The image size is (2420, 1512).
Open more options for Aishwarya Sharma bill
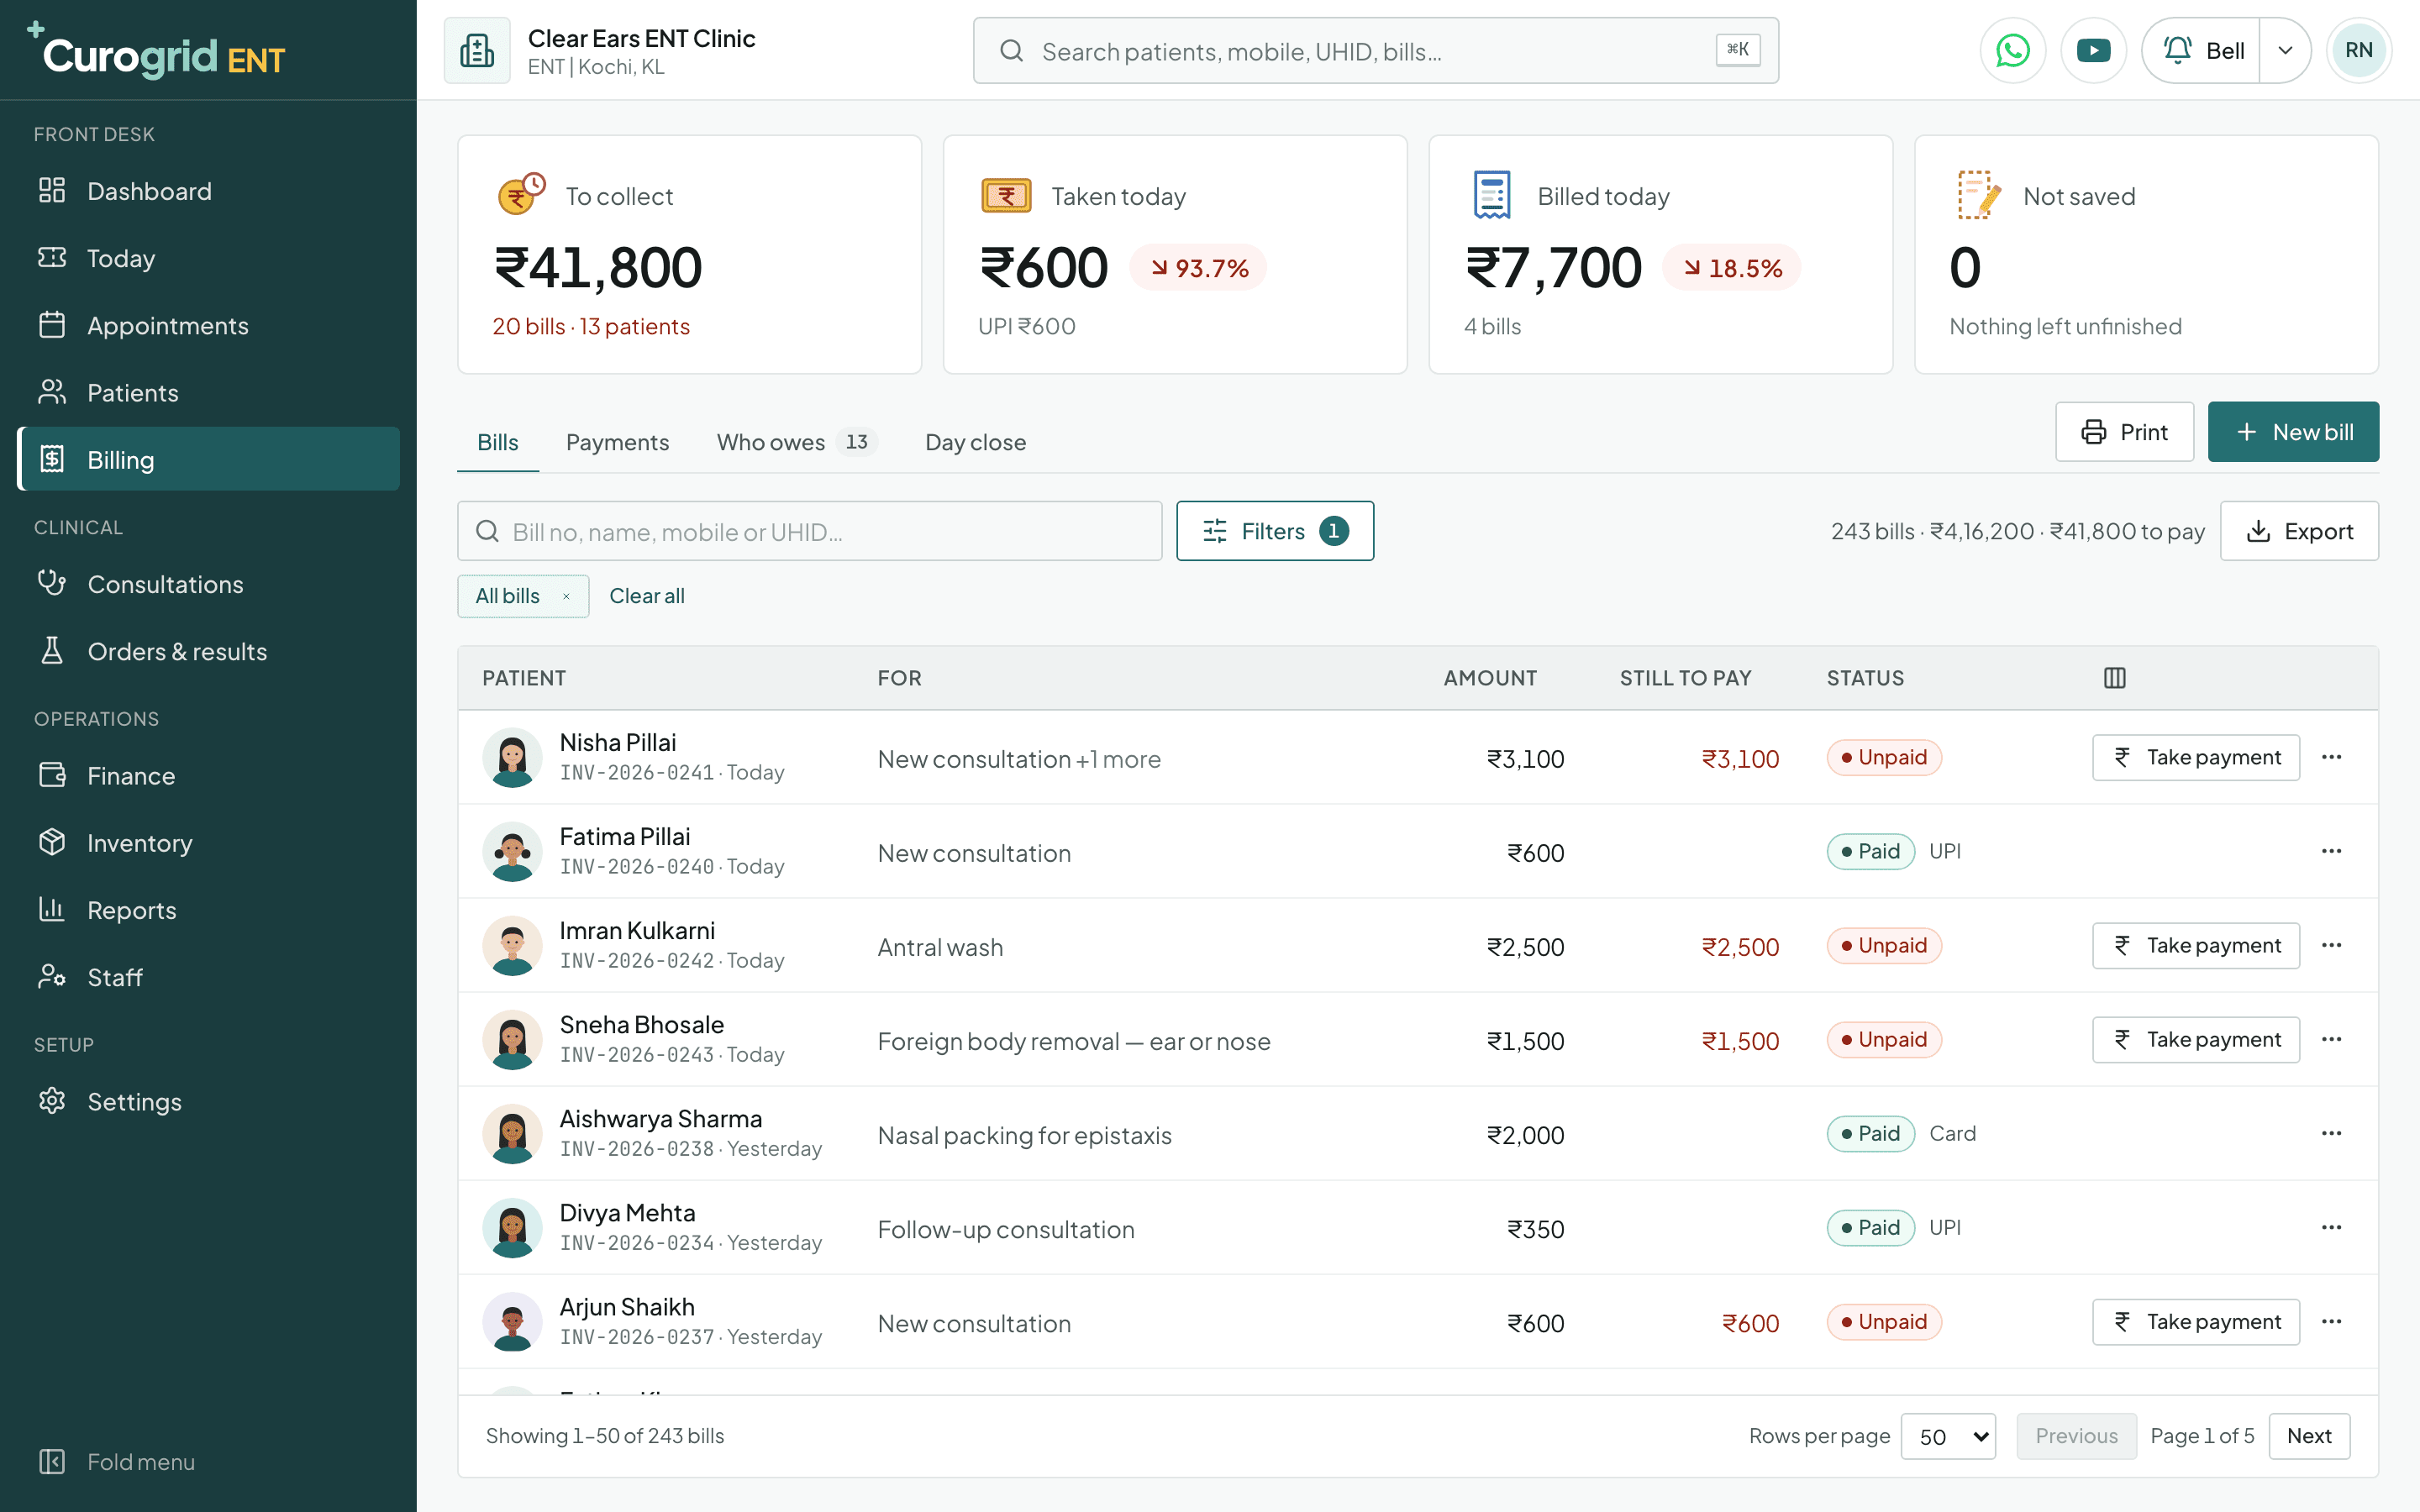coord(2331,1133)
